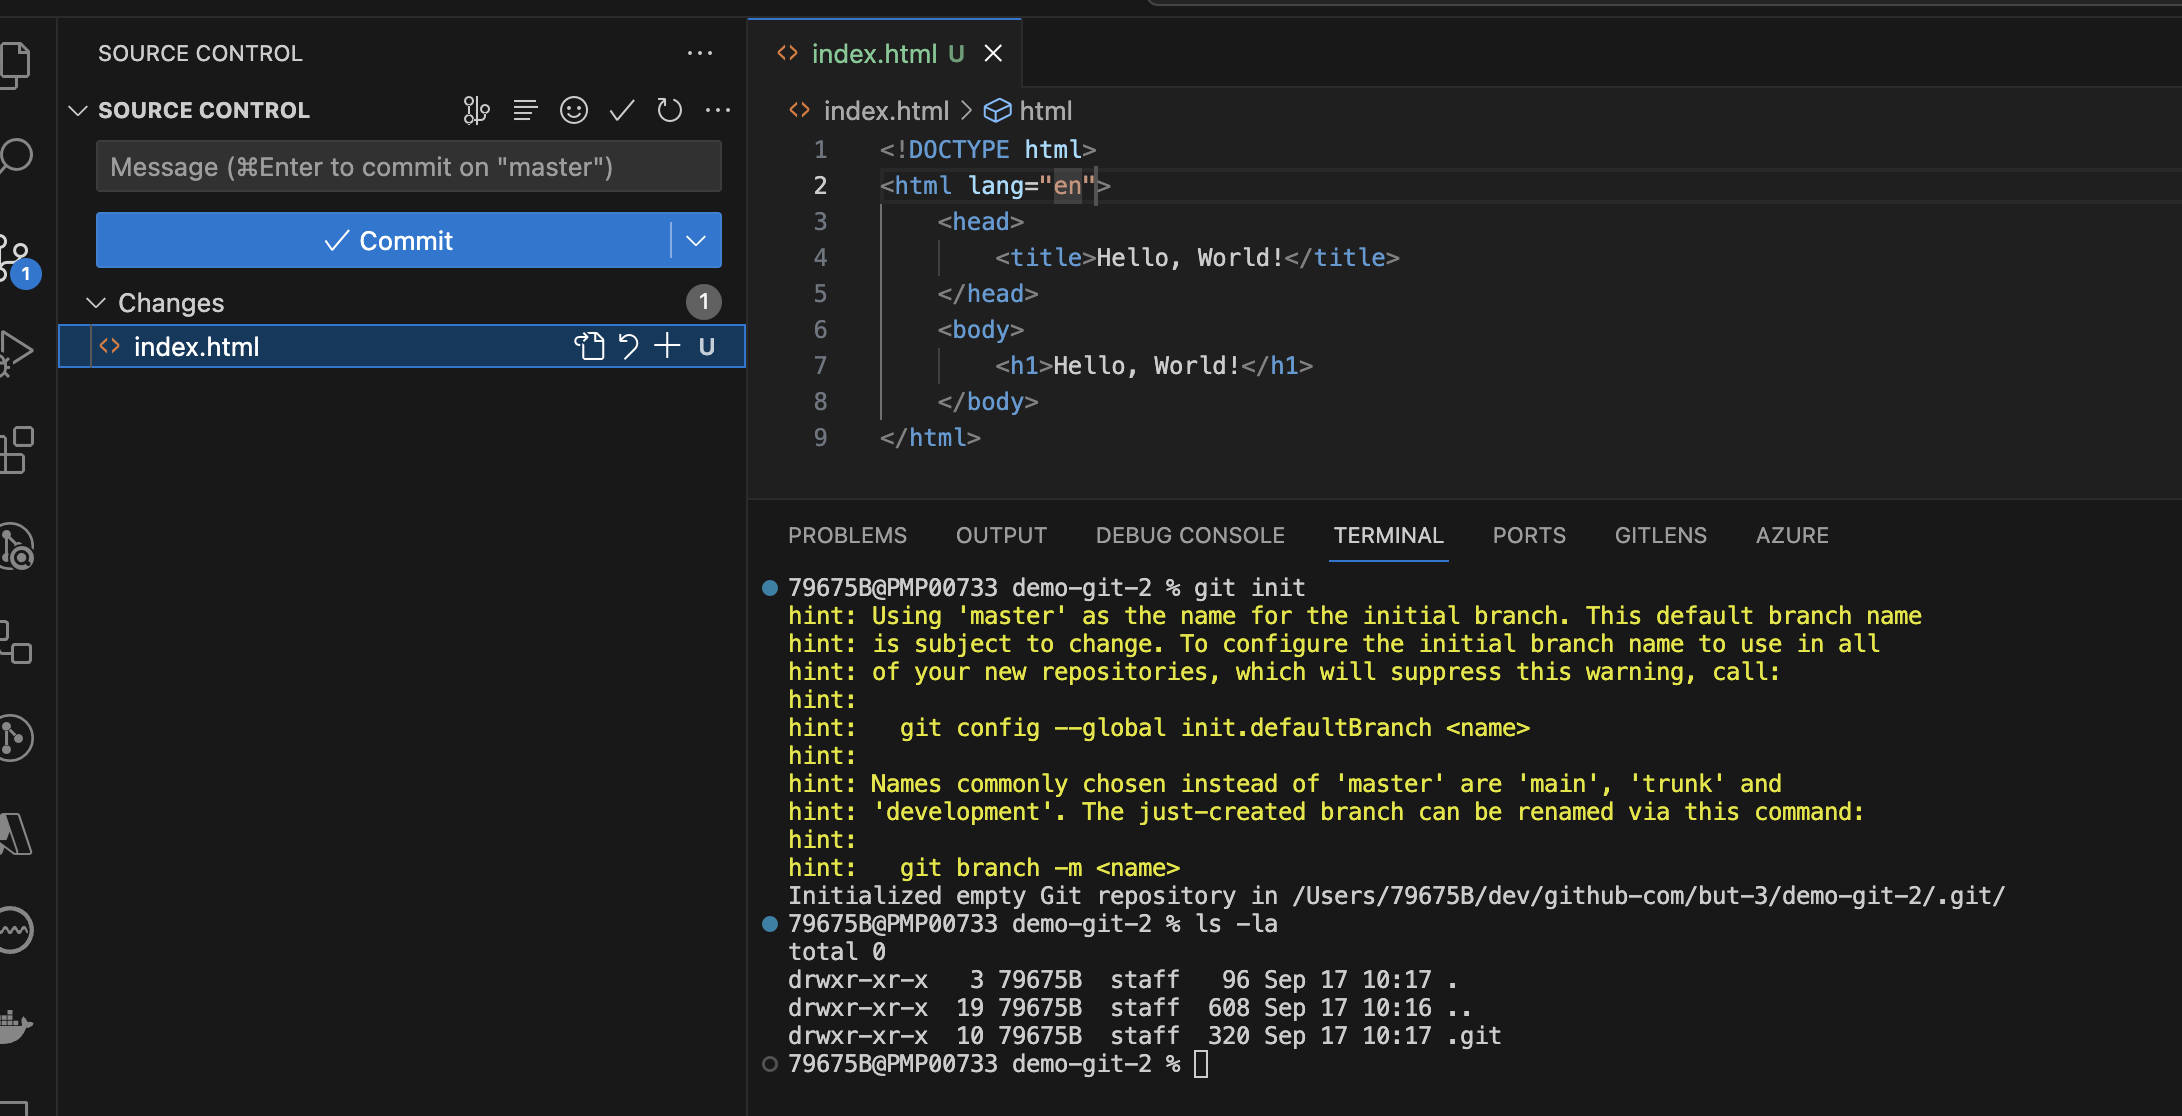Switch to the OUTPUT panel tab
Image resolution: width=2182 pixels, height=1116 pixels.
pyautogui.click(x=1001, y=535)
